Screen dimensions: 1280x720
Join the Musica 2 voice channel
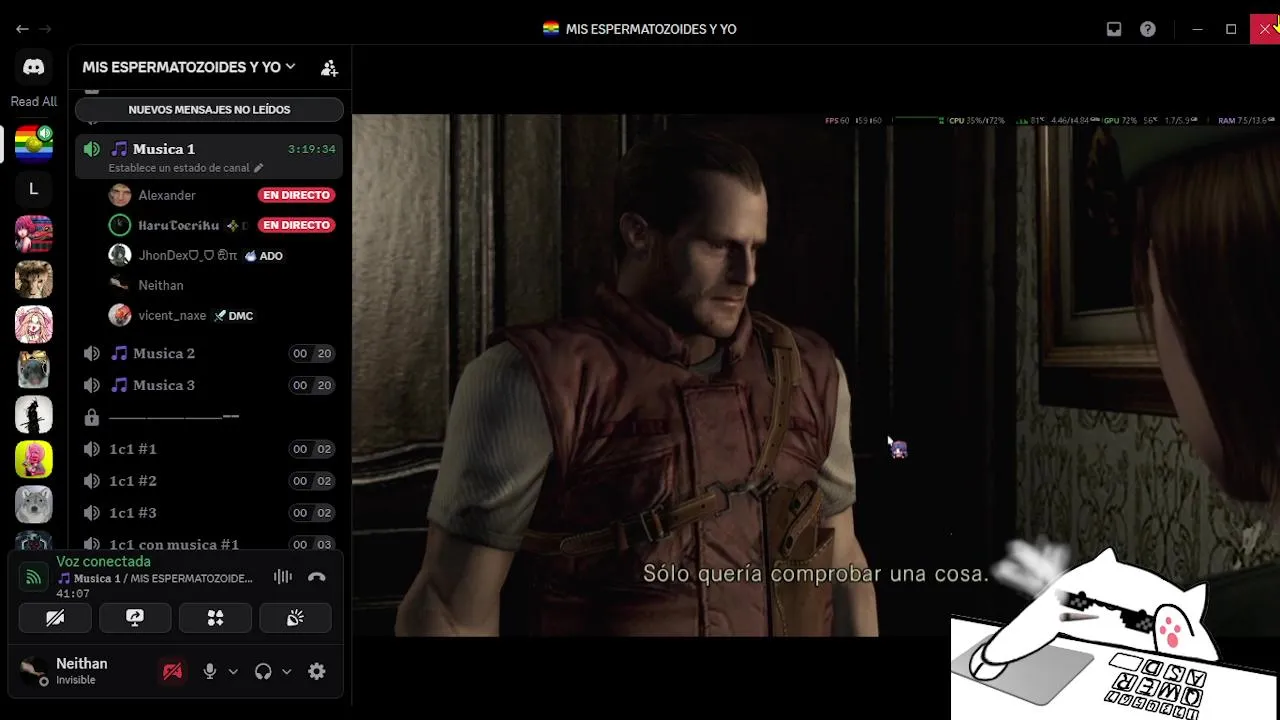[x=209, y=353]
